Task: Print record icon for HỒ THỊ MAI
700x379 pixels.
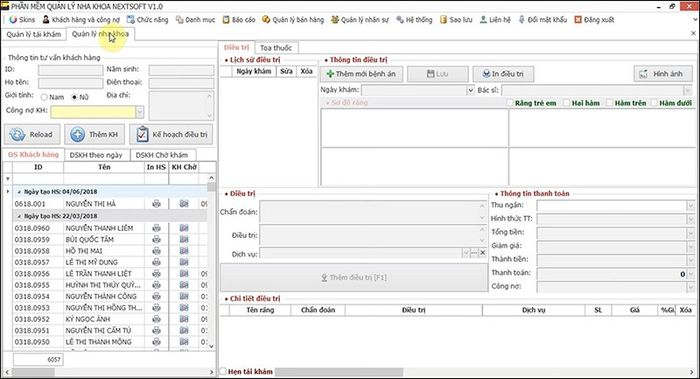Action: click(156, 251)
